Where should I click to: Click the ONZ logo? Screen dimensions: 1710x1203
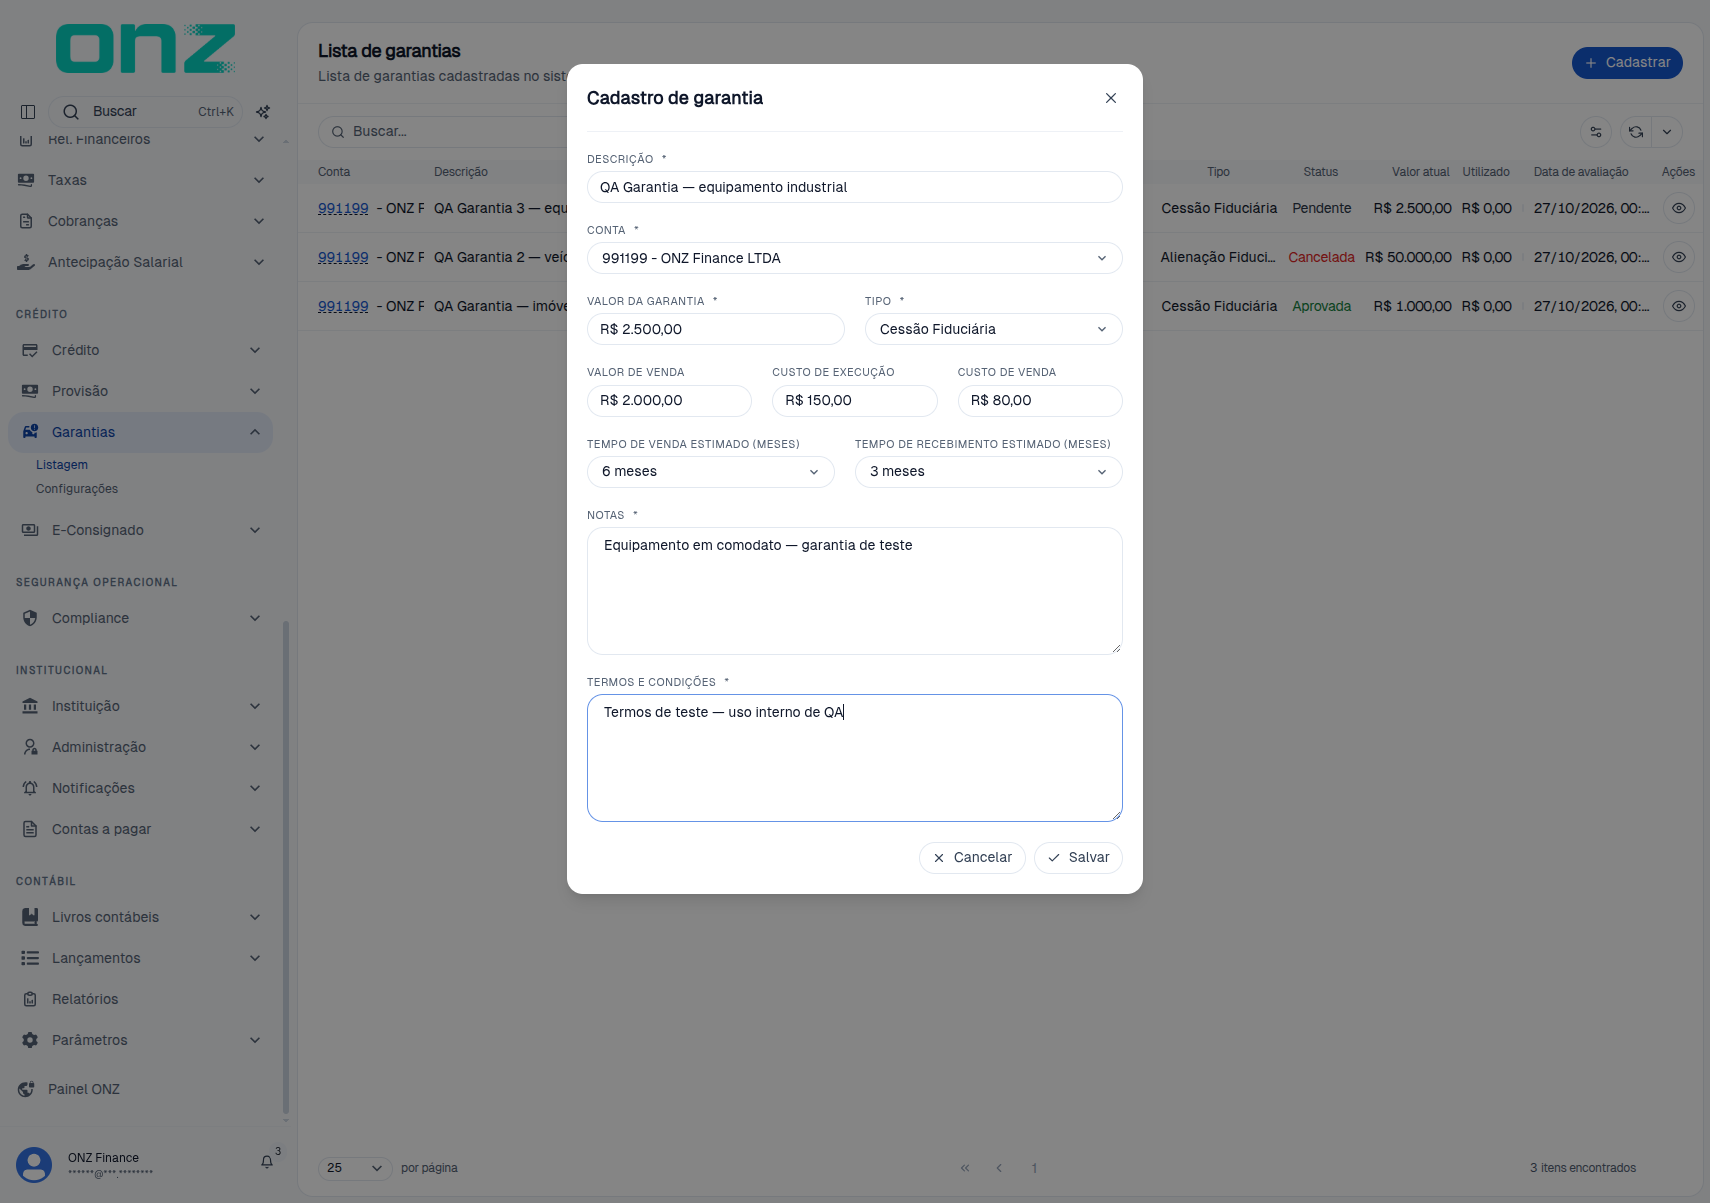point(146,48)
